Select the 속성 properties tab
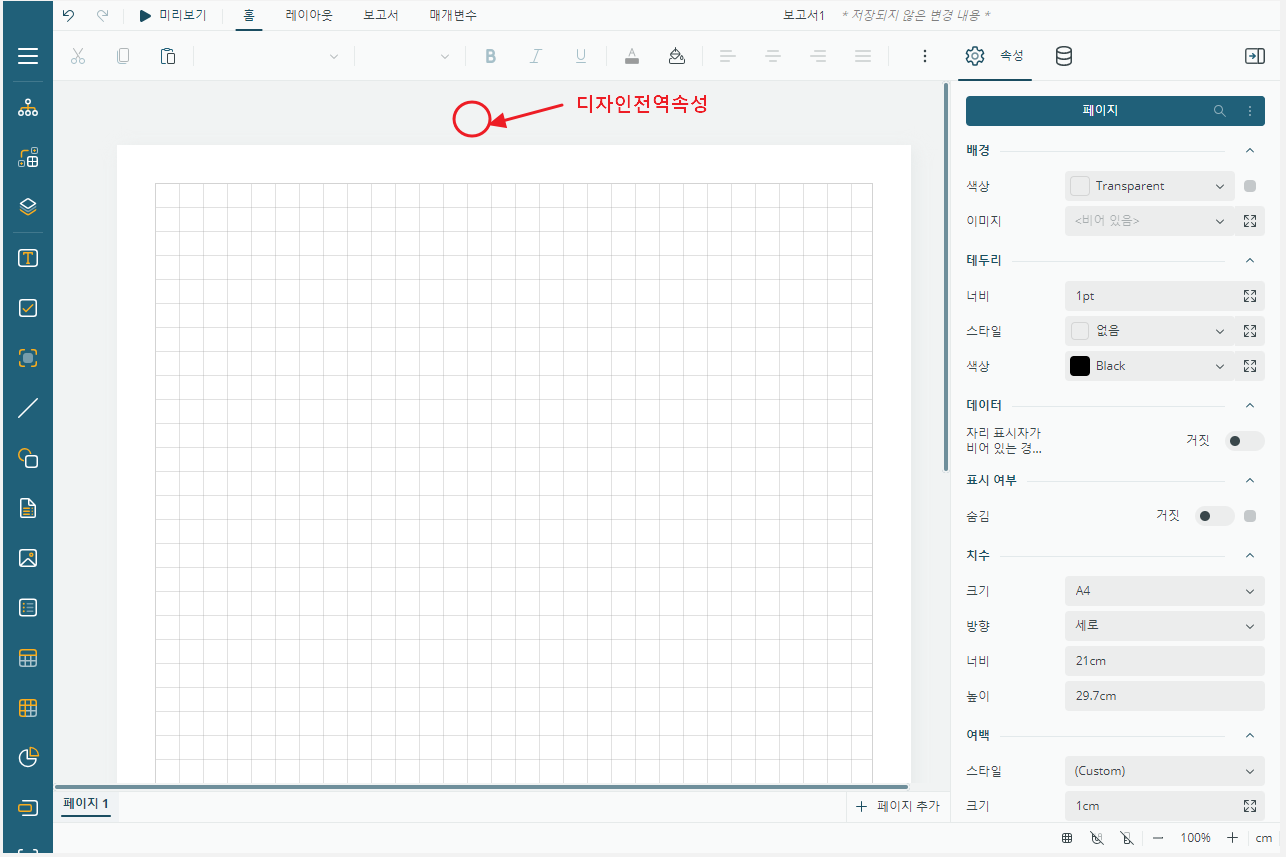Image resolution: width=1286 pixels, height=857 pixels. point(994,56)
